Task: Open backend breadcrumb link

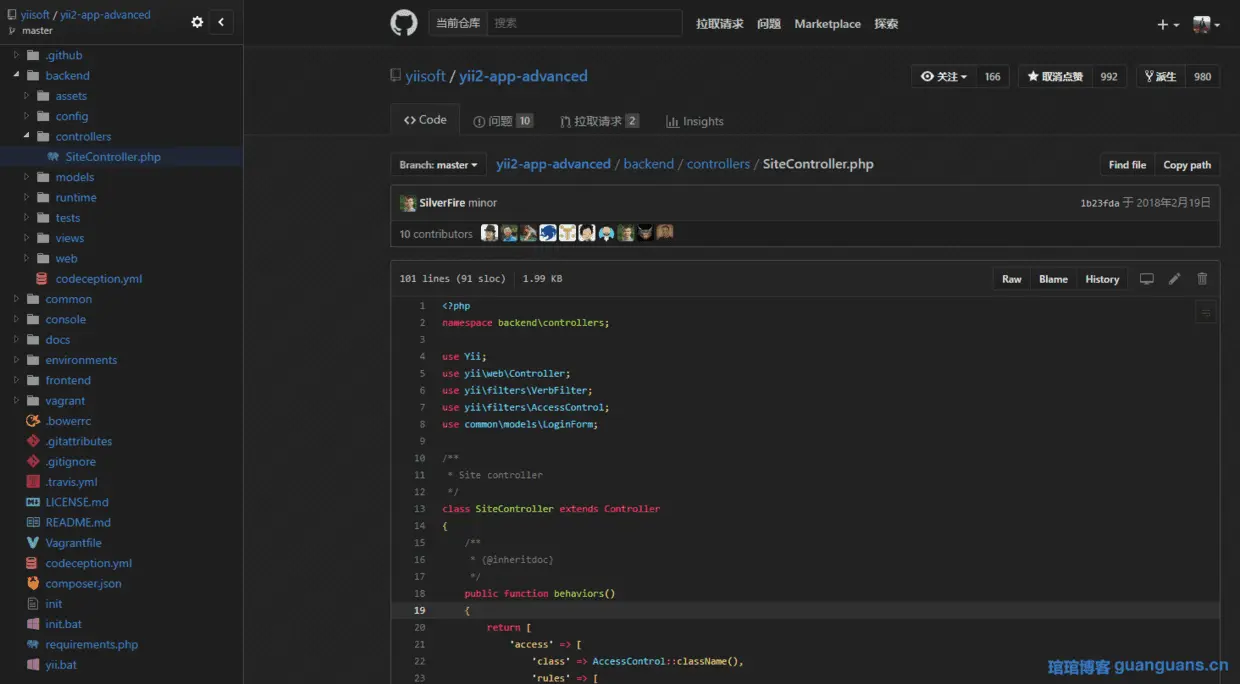Action: [x=649, y=164]
